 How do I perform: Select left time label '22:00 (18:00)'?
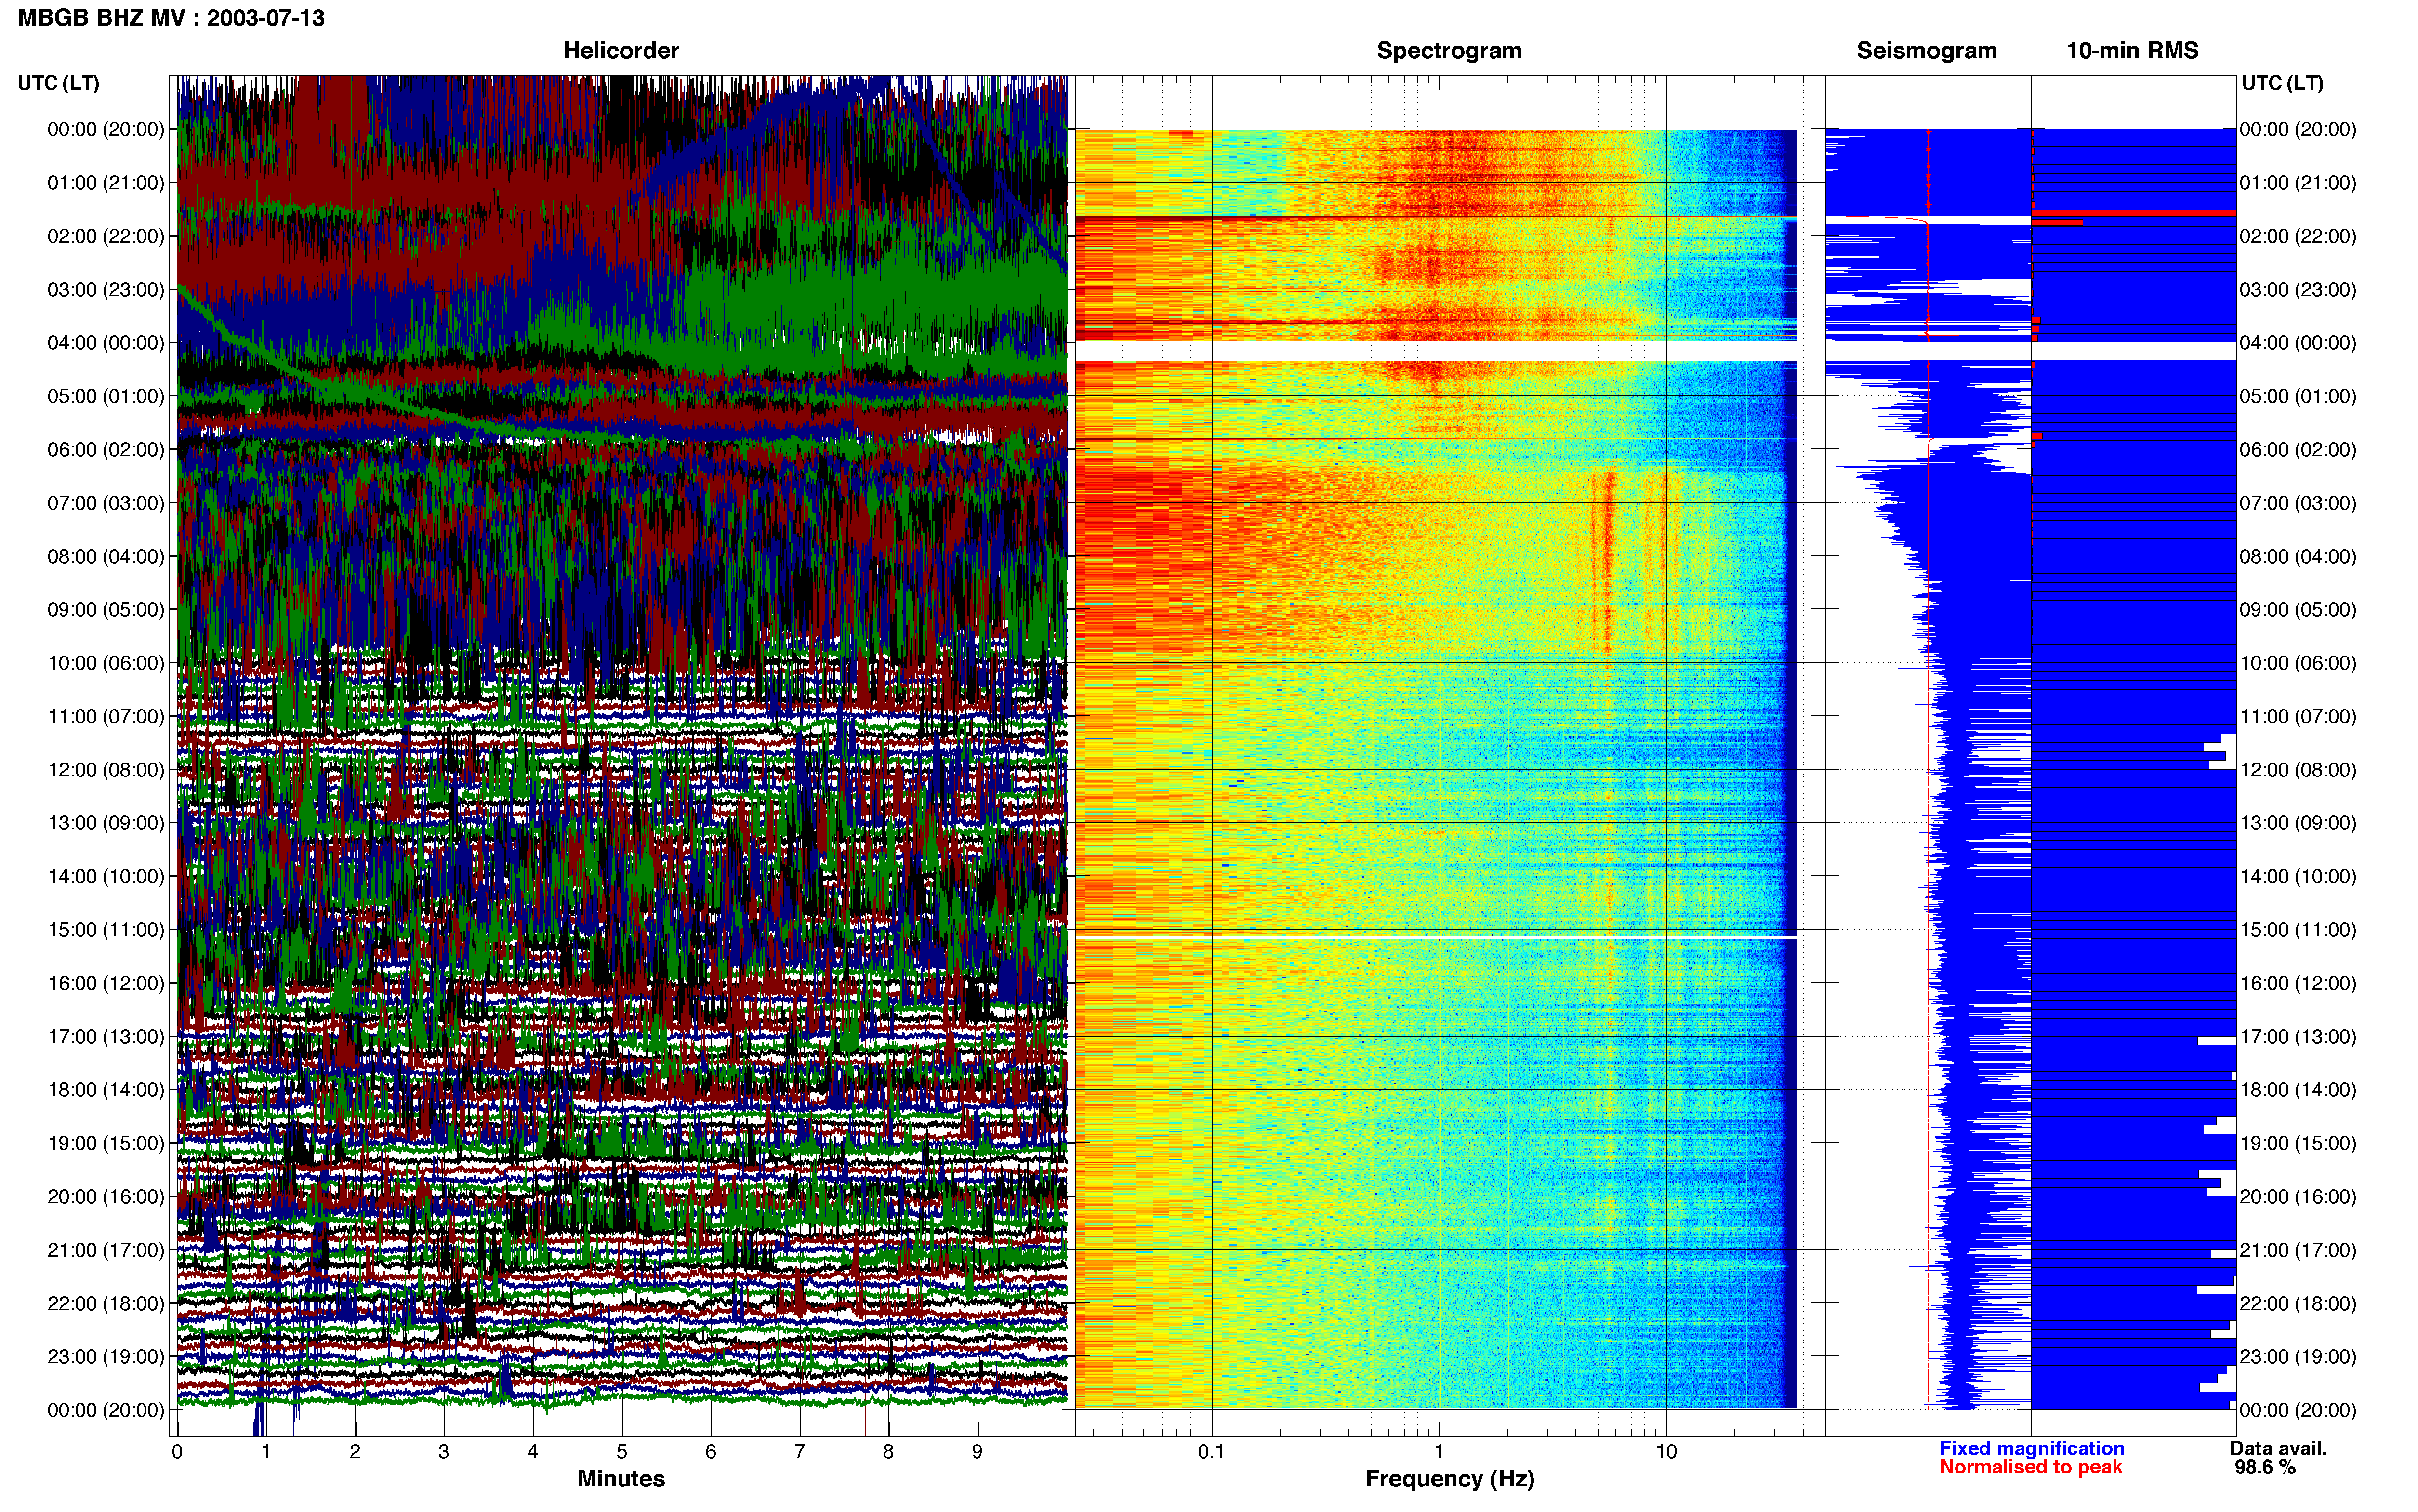coord(106,1304)
